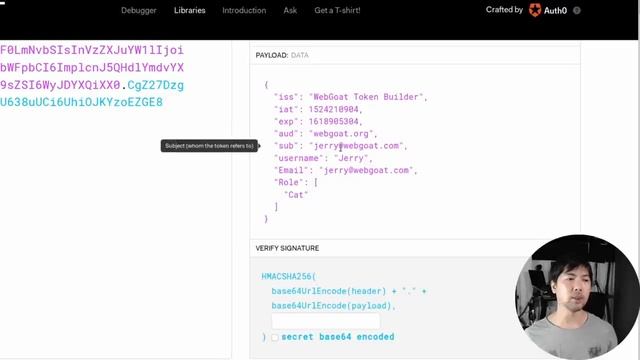Image resolution: width=640 pixels, height=360 pixels.
Task: Click the HMACSHA256( text
Action: coord(289,276)
